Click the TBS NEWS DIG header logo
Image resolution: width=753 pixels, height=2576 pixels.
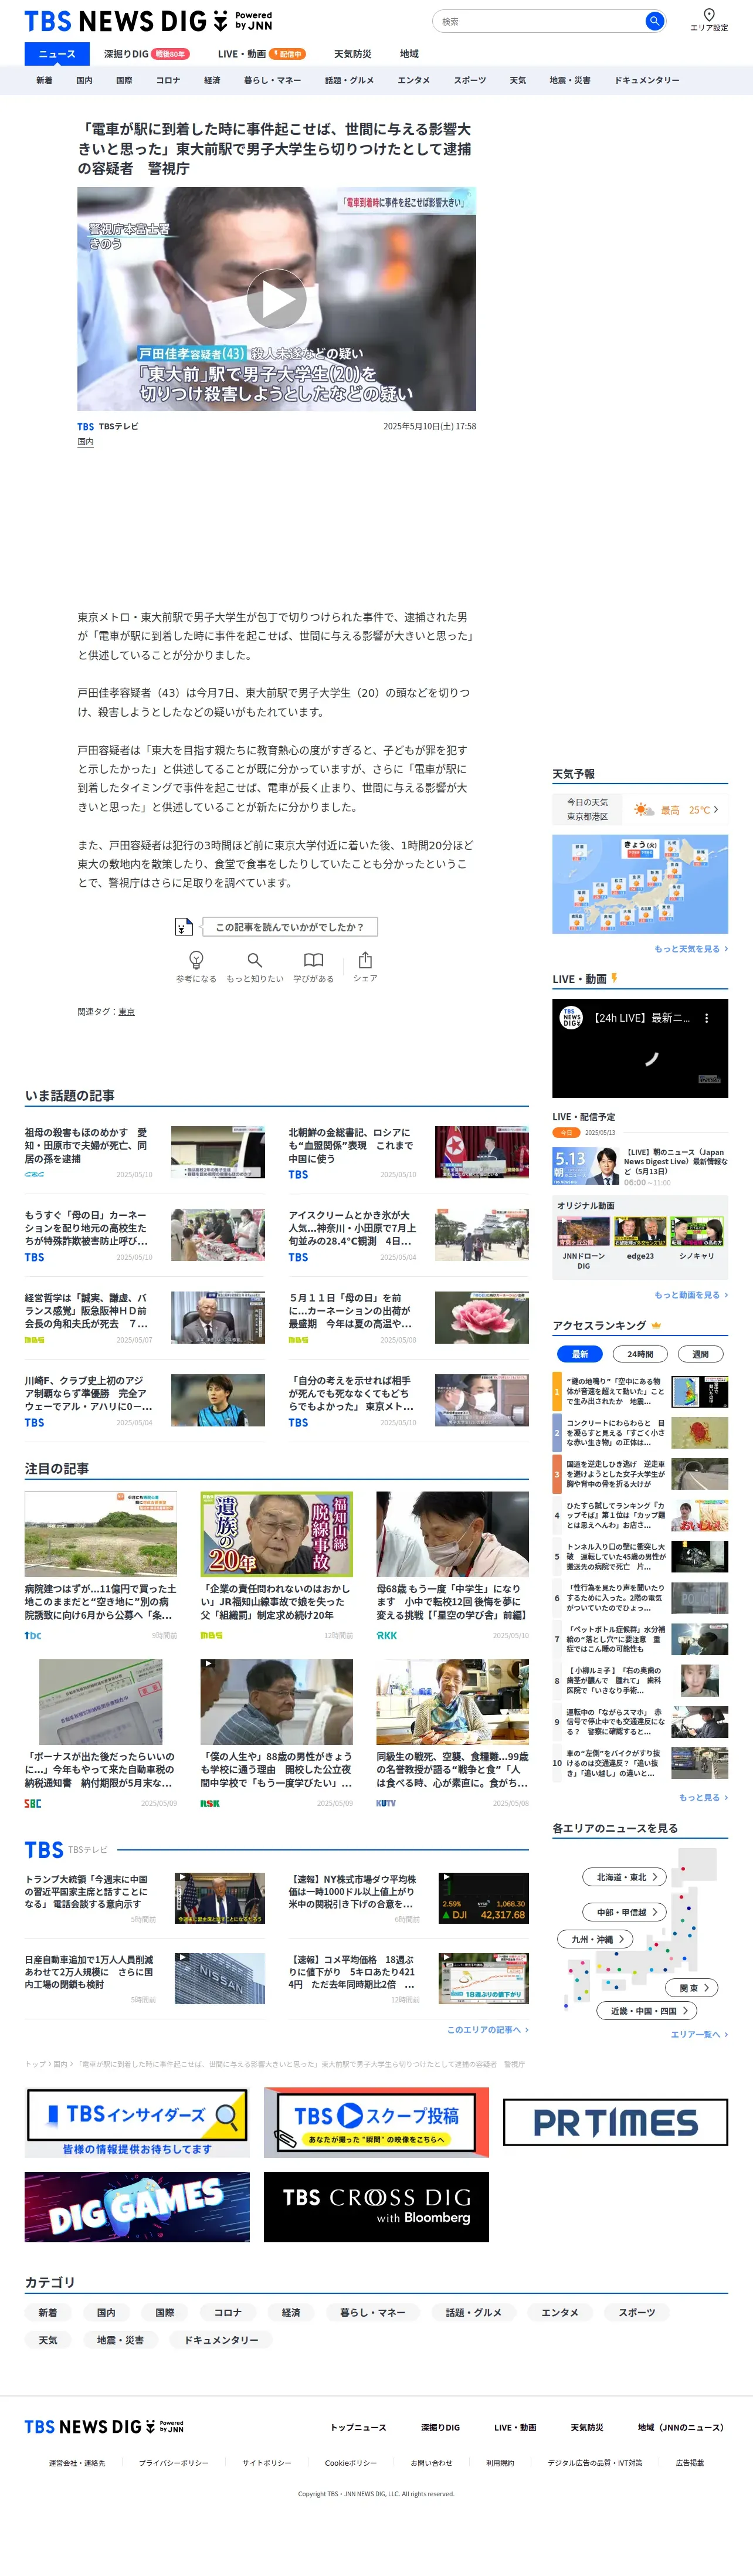coord(148,21)
